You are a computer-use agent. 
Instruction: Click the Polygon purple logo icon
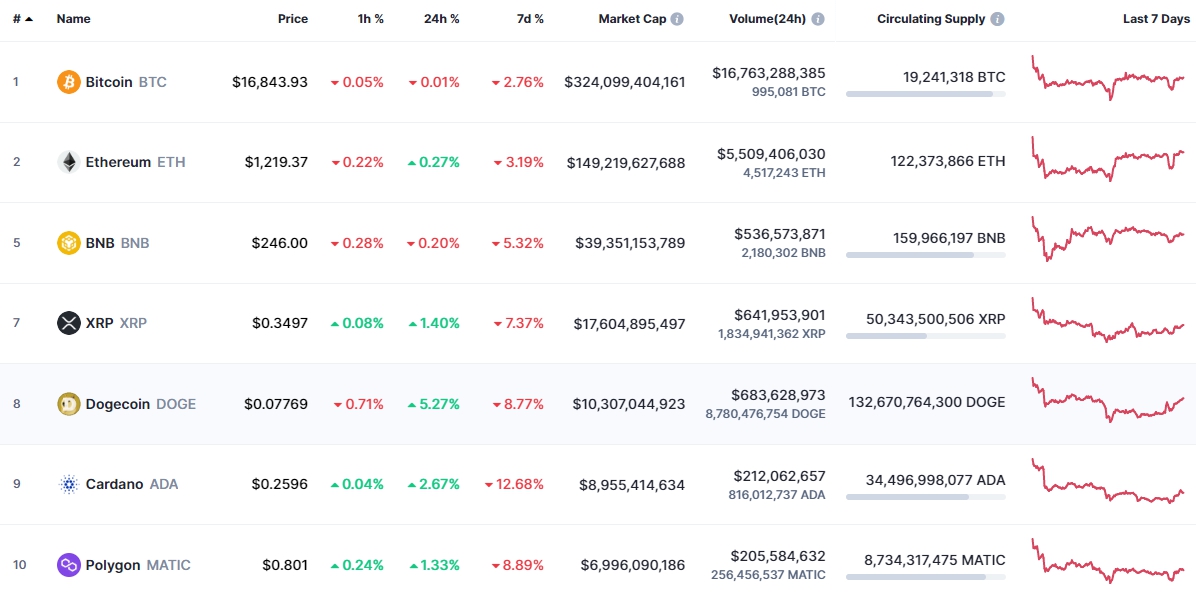tap(69, 564)
